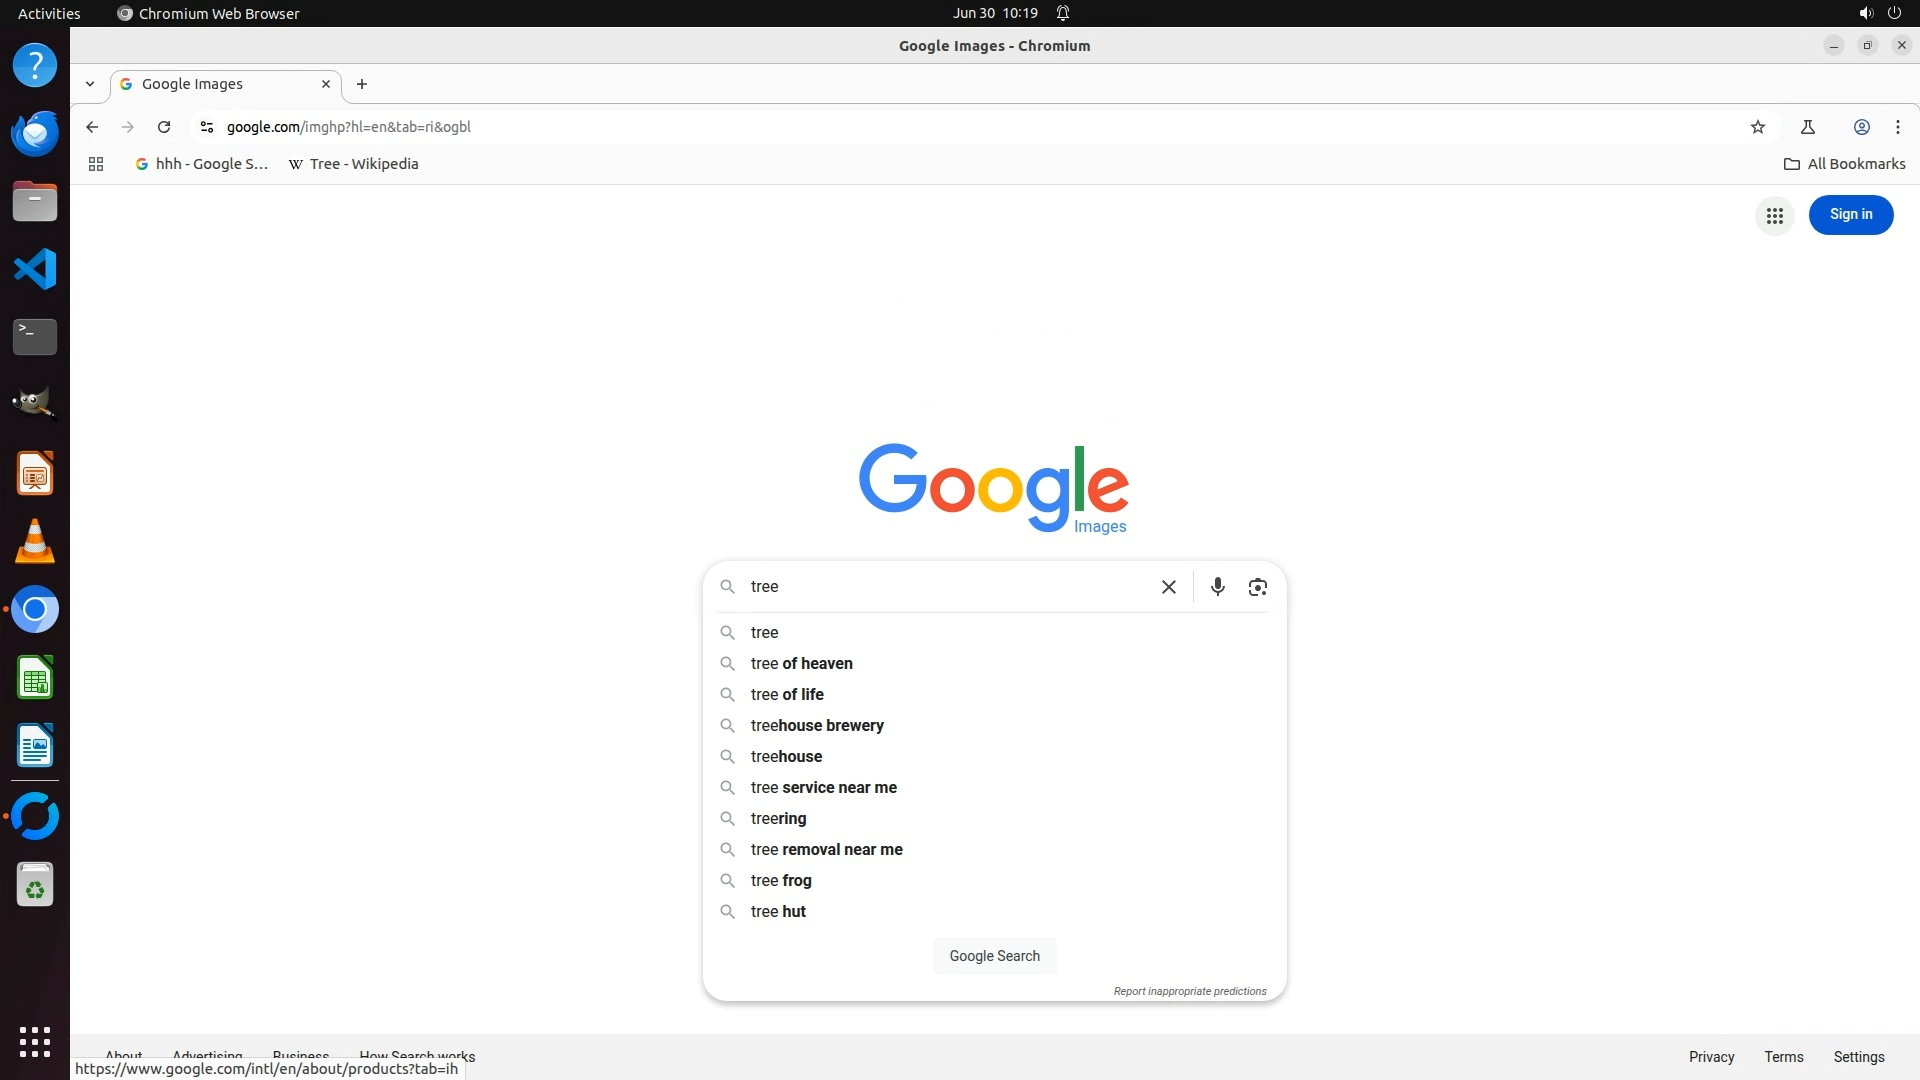View site information icon in address bar

pos(207,127)
